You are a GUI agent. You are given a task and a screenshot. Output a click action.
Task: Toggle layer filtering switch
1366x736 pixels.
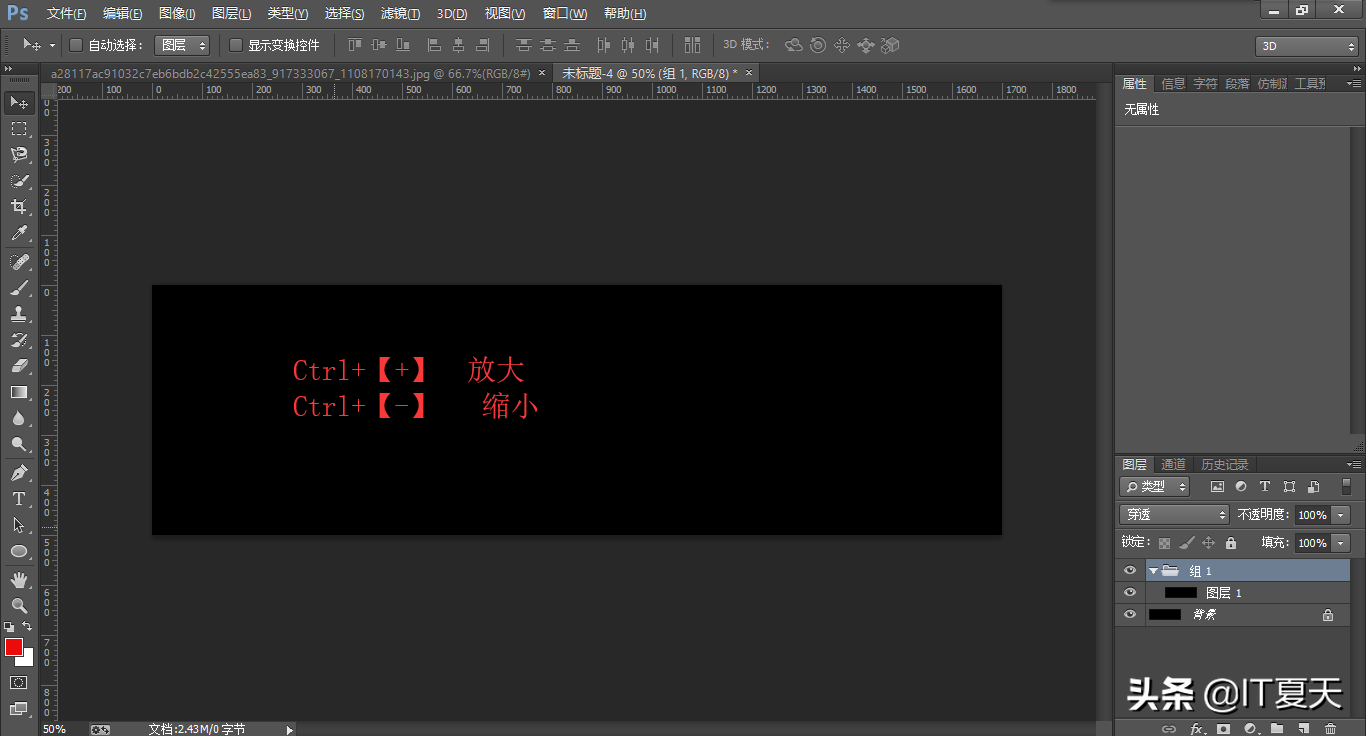click(x=1346, y=487)
